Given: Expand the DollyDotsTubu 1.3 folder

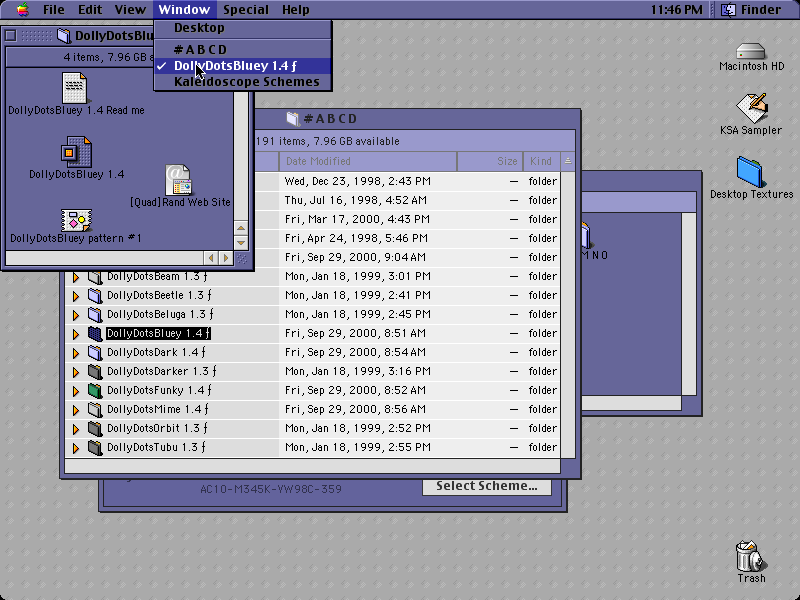Looking at the screenshot, I should [x=76, y=448].
